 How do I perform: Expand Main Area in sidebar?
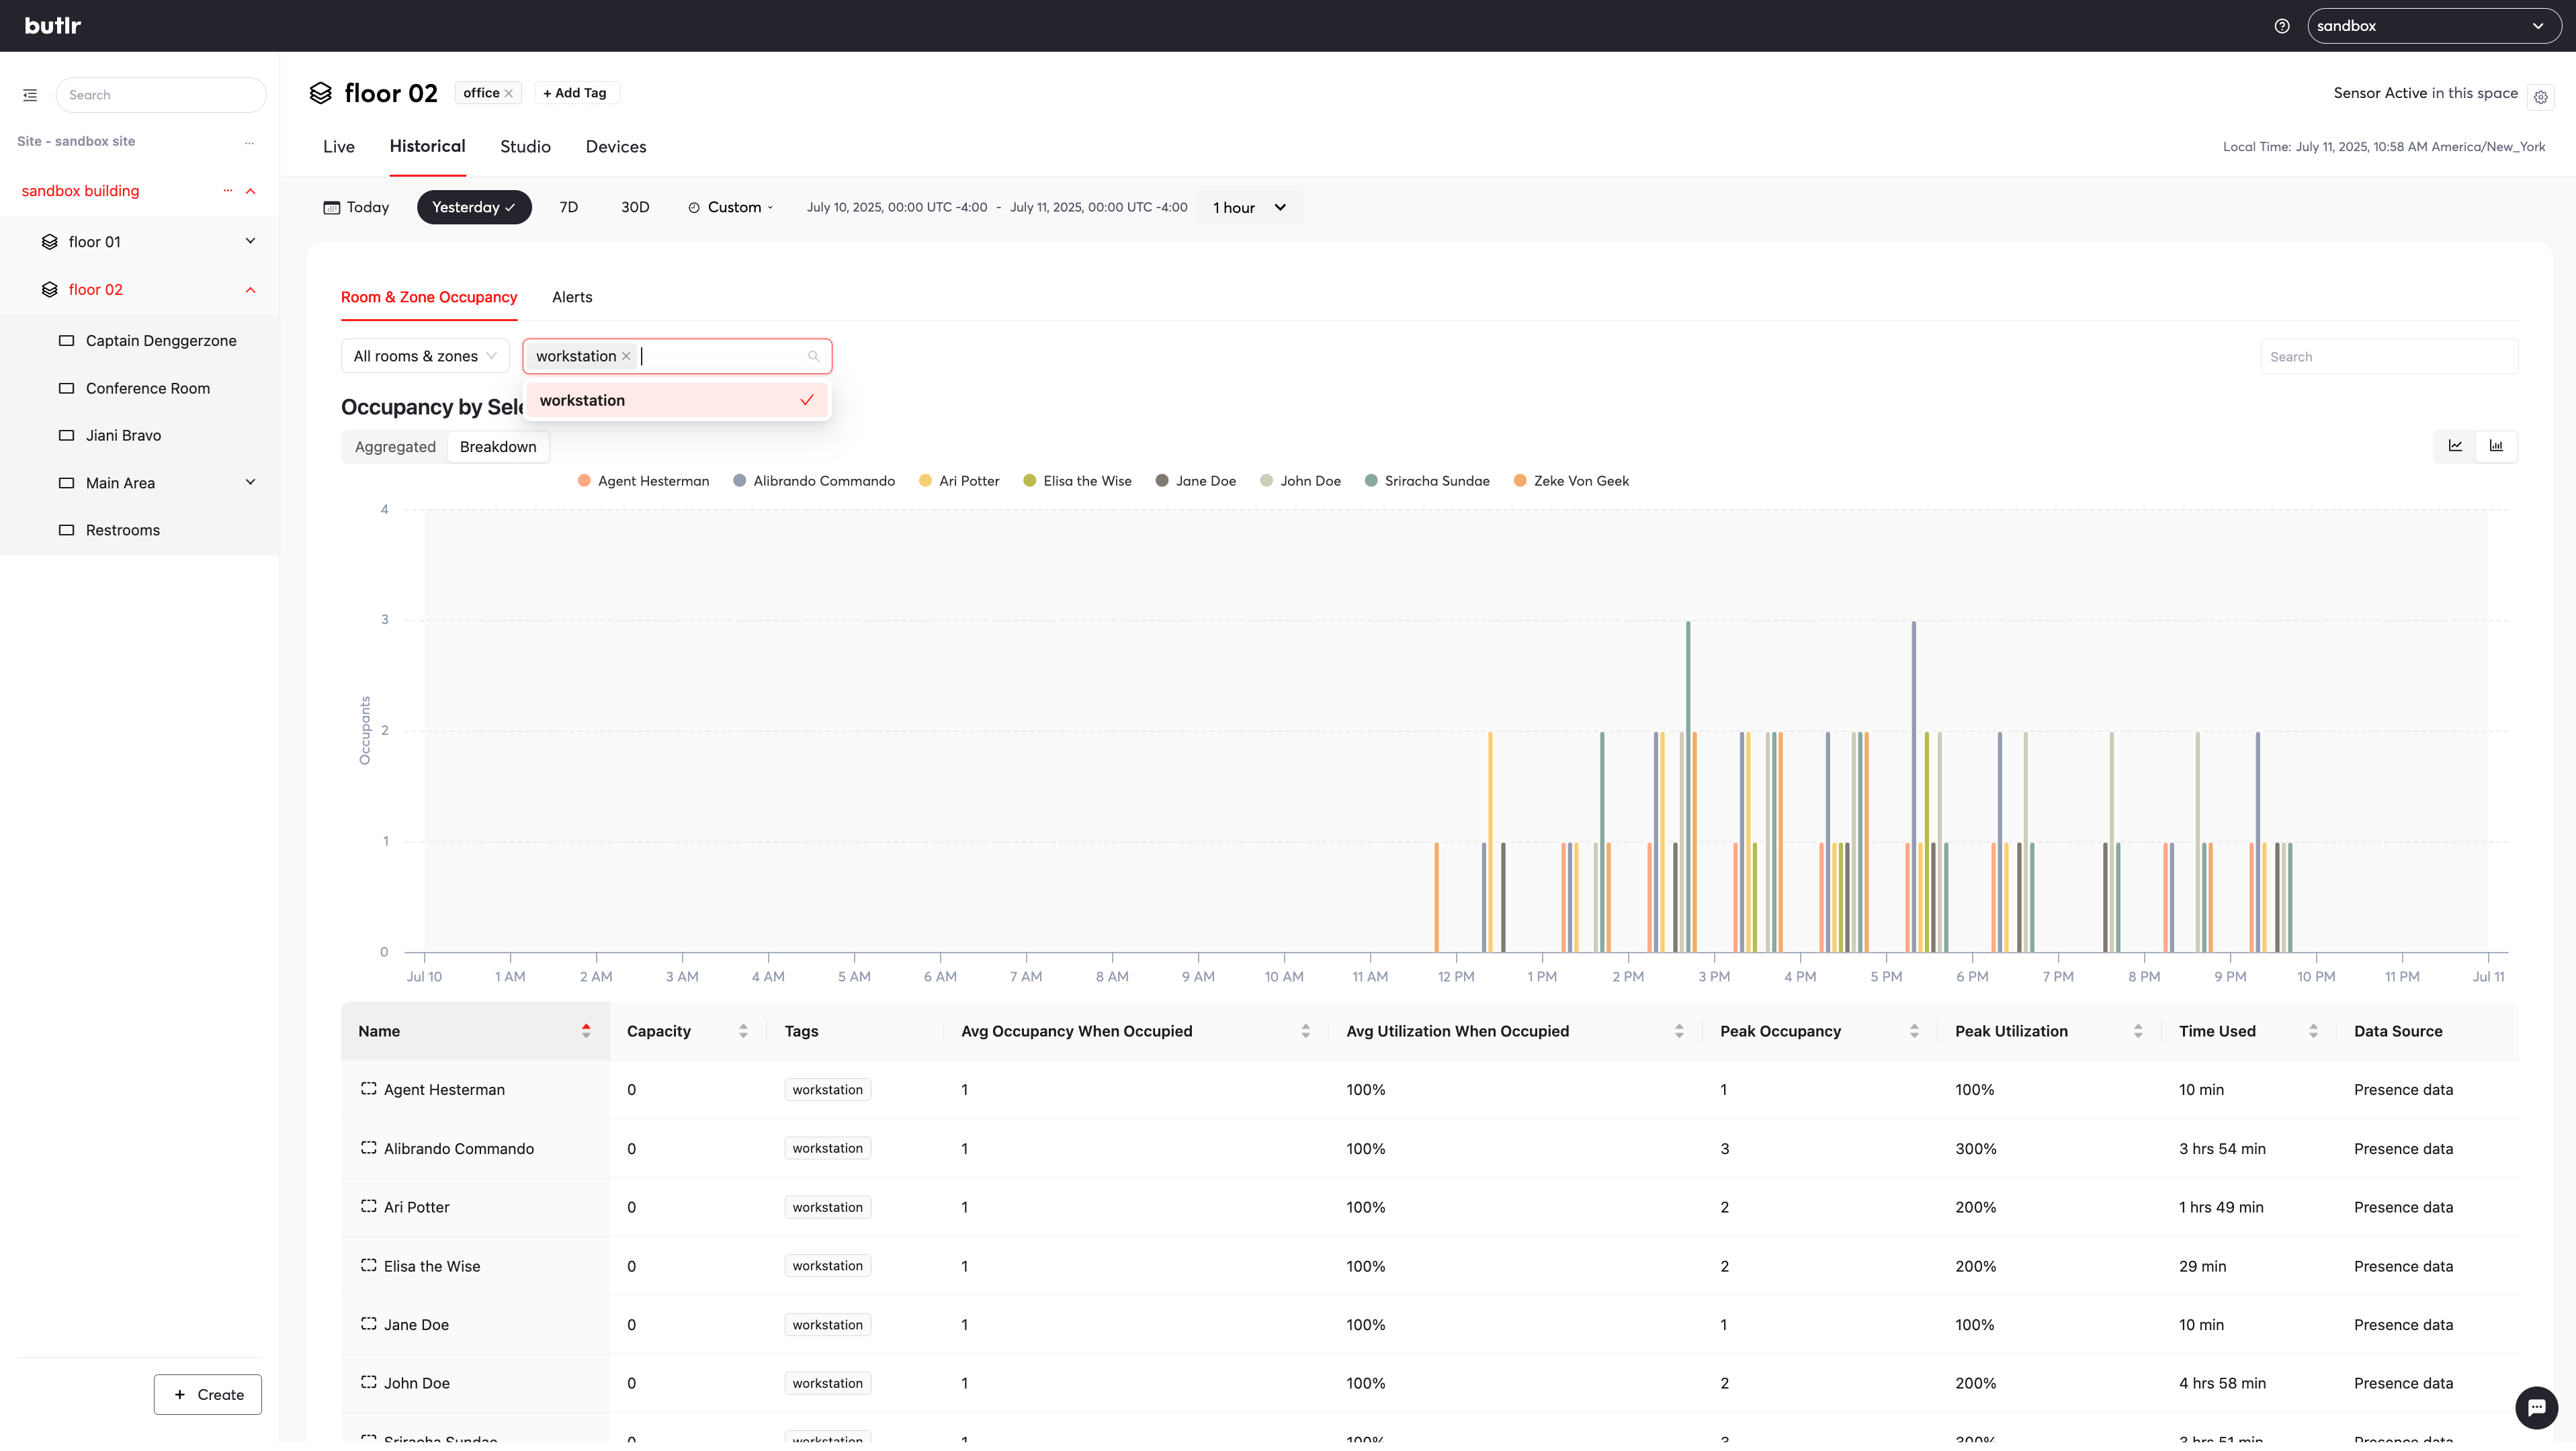click(x=251, y=482)
